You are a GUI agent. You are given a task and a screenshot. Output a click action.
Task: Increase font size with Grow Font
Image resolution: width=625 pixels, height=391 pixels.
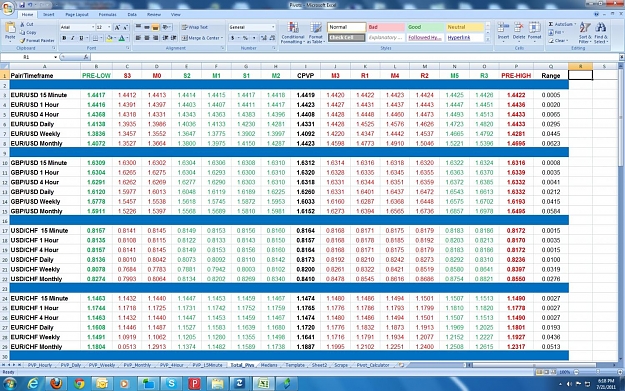(117, 27)
